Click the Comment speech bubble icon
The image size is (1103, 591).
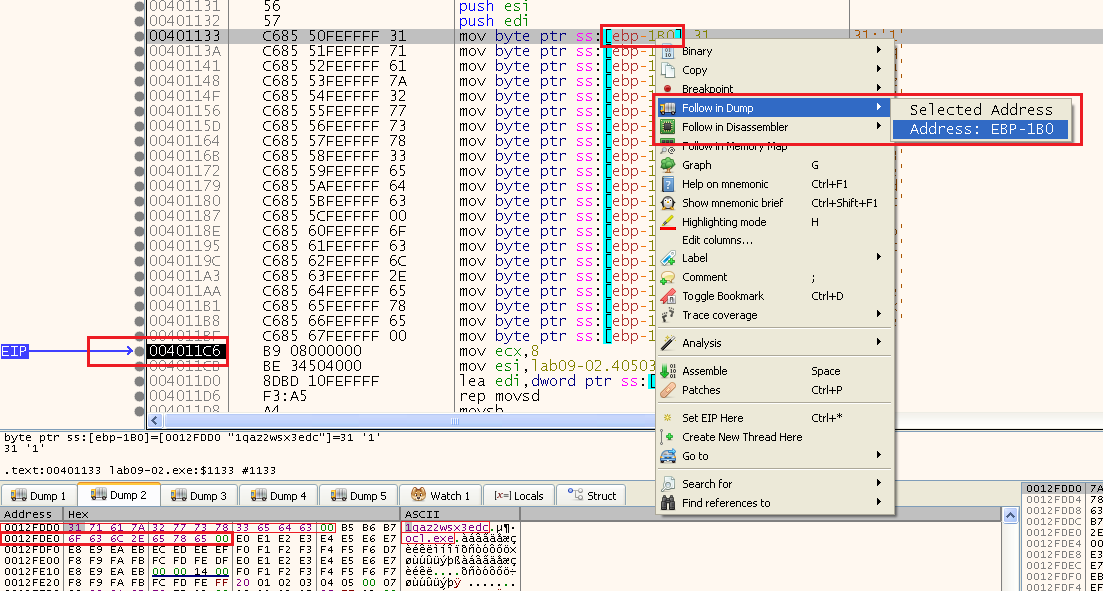click(x=668, y=277)
